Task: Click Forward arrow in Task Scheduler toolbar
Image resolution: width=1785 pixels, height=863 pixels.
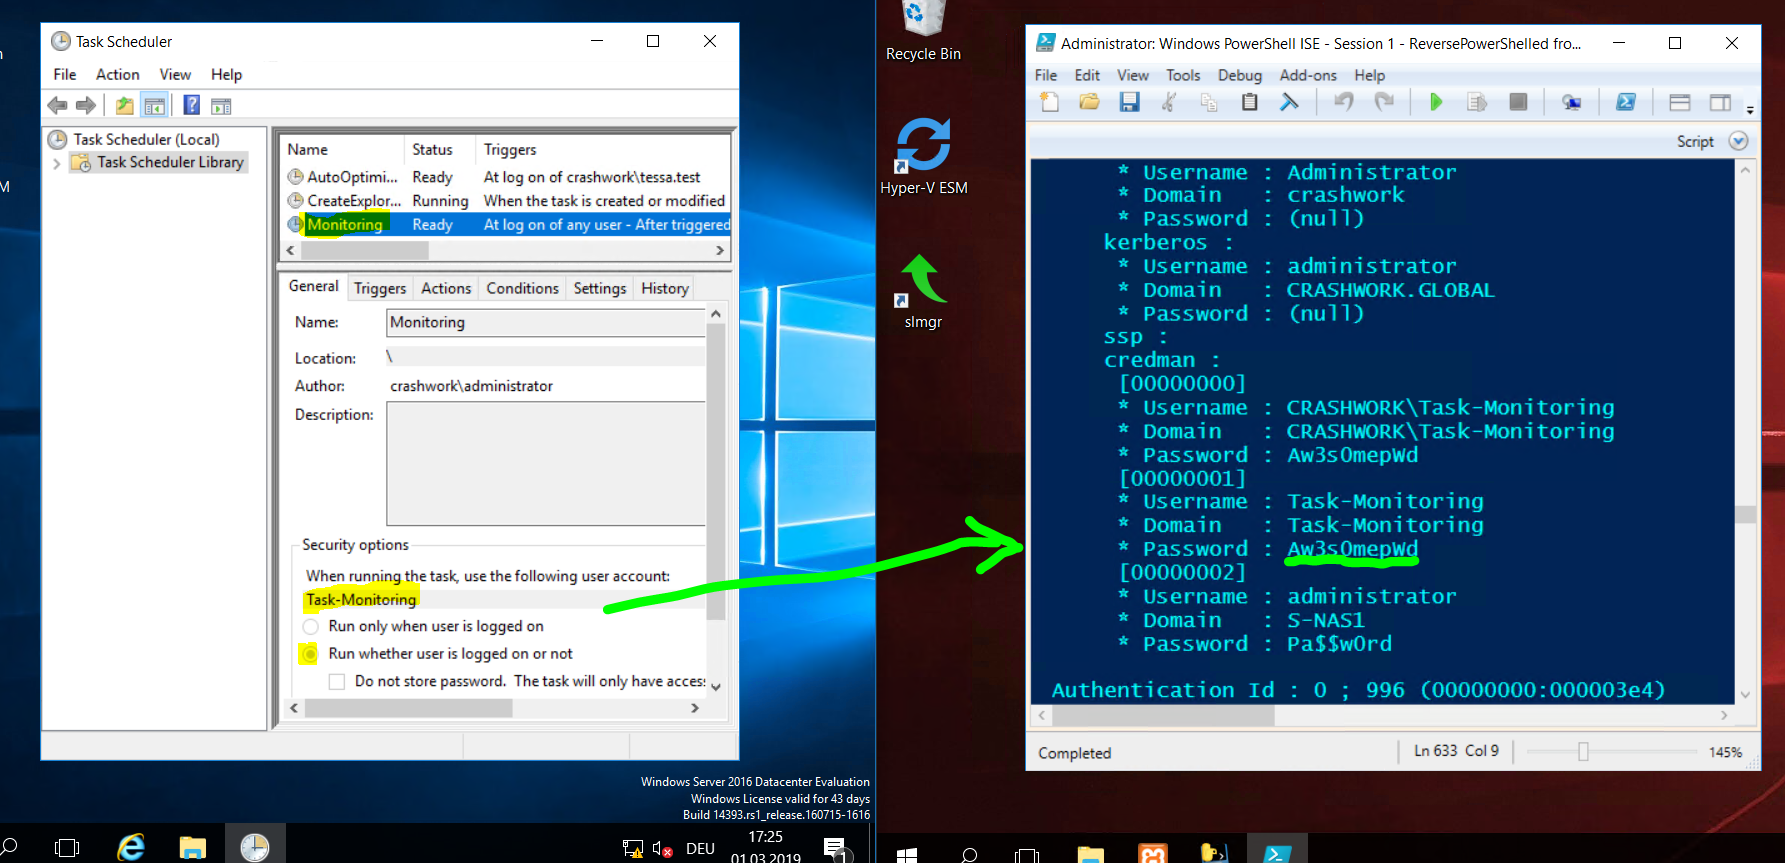Action: [86, 105]
